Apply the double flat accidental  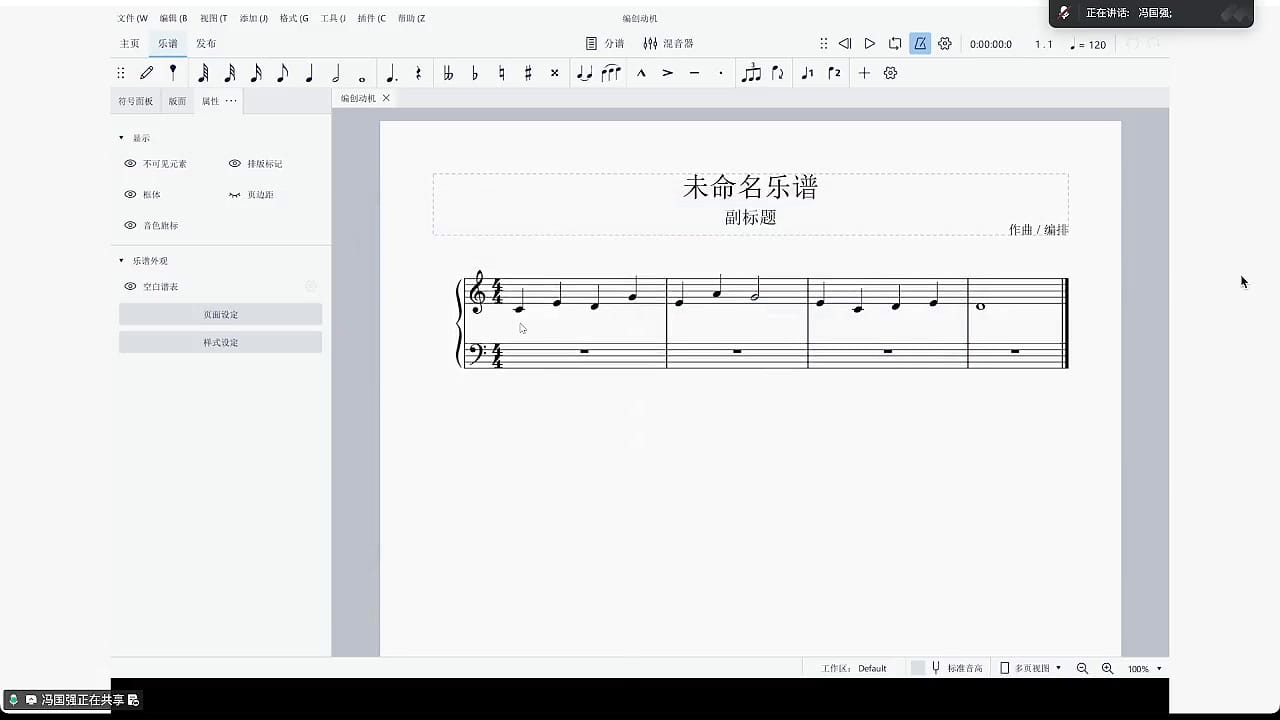pyautogui.click(x=448, y=73)
